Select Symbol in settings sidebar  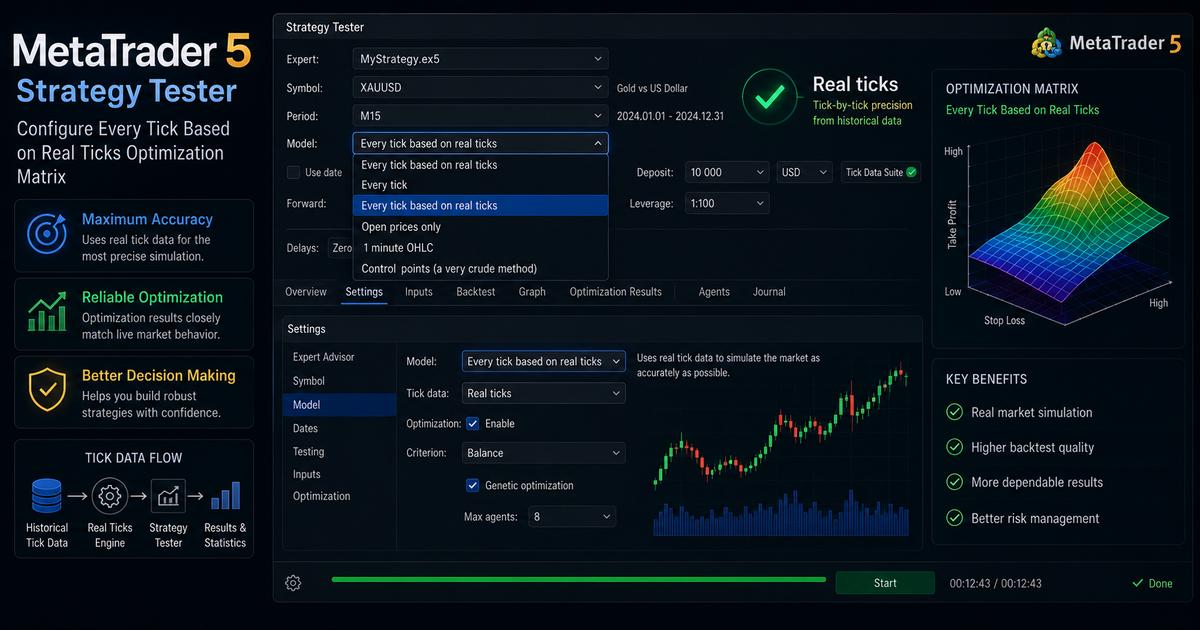click(339, 381)
